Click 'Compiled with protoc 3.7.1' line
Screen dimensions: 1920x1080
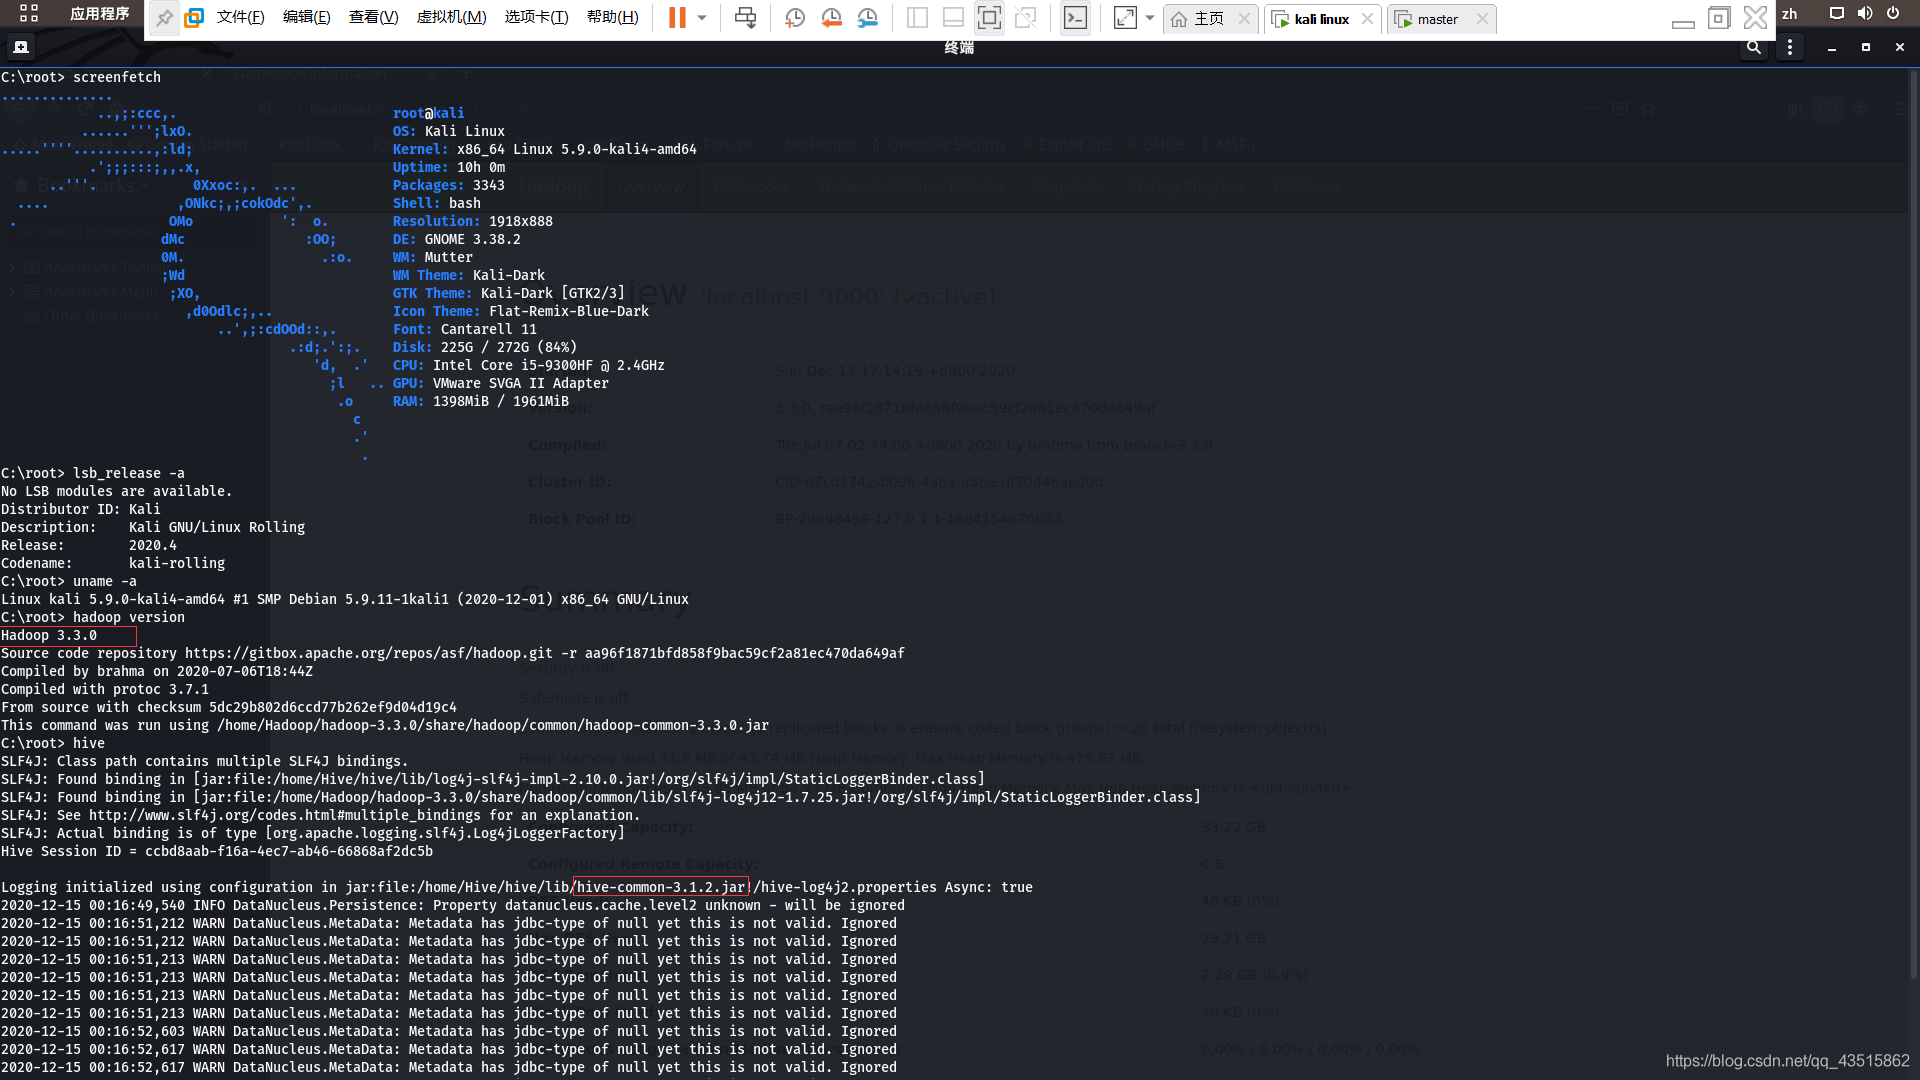tap(105, 690)
